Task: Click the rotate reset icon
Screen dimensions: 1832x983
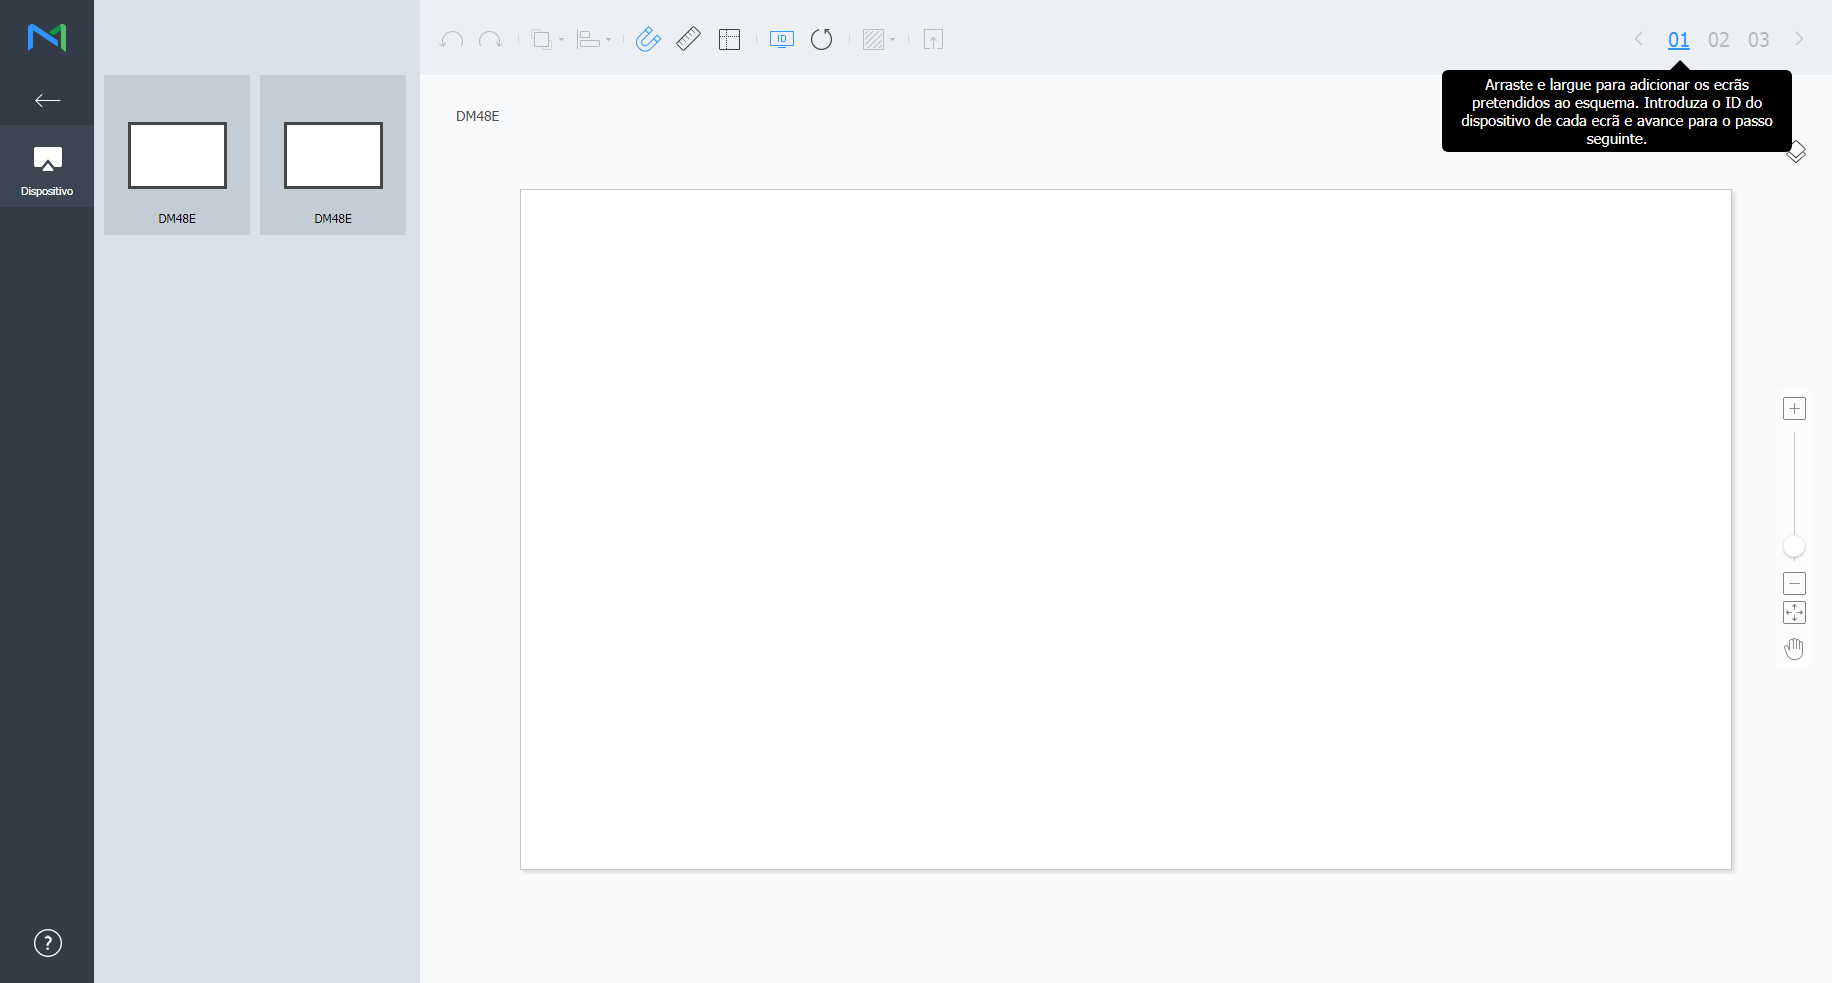Action: pos(821,40)
